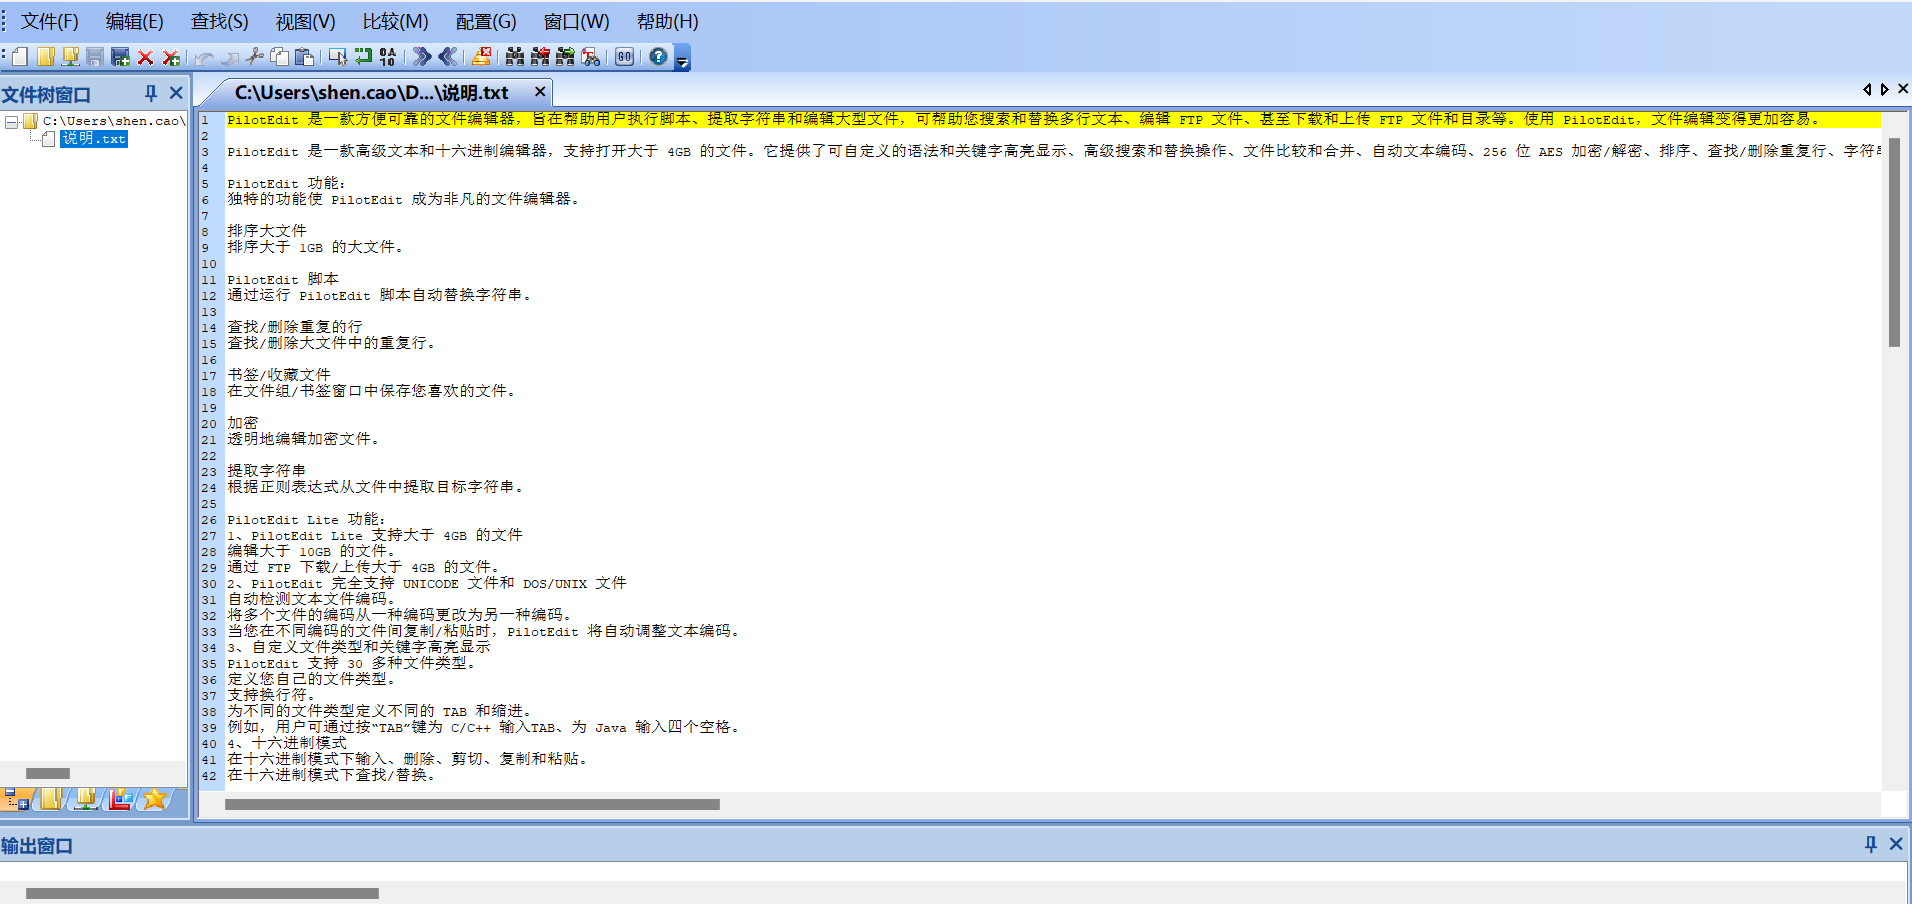1912x904 pixels.
Task: Click the editor vertical scrollbar thumb
Action: (1894, 242)
